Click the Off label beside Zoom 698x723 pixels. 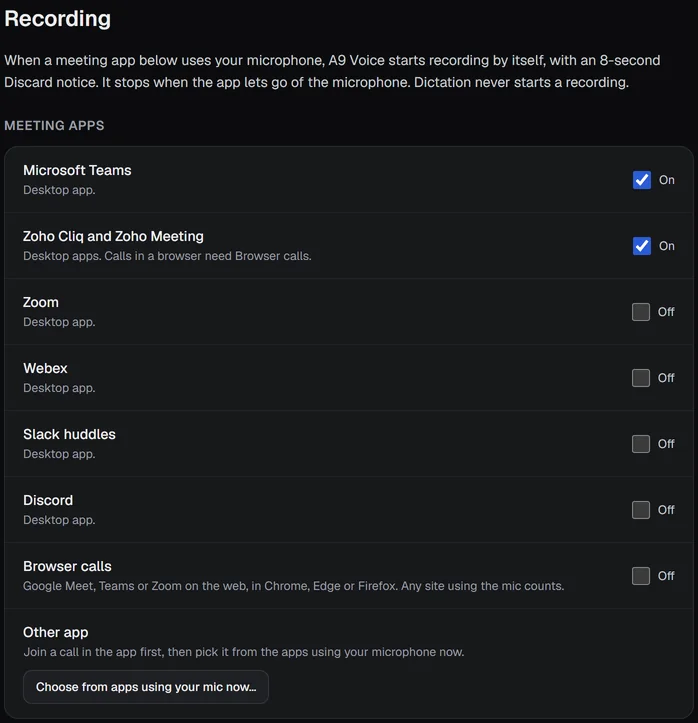click(x=666, y=312)
